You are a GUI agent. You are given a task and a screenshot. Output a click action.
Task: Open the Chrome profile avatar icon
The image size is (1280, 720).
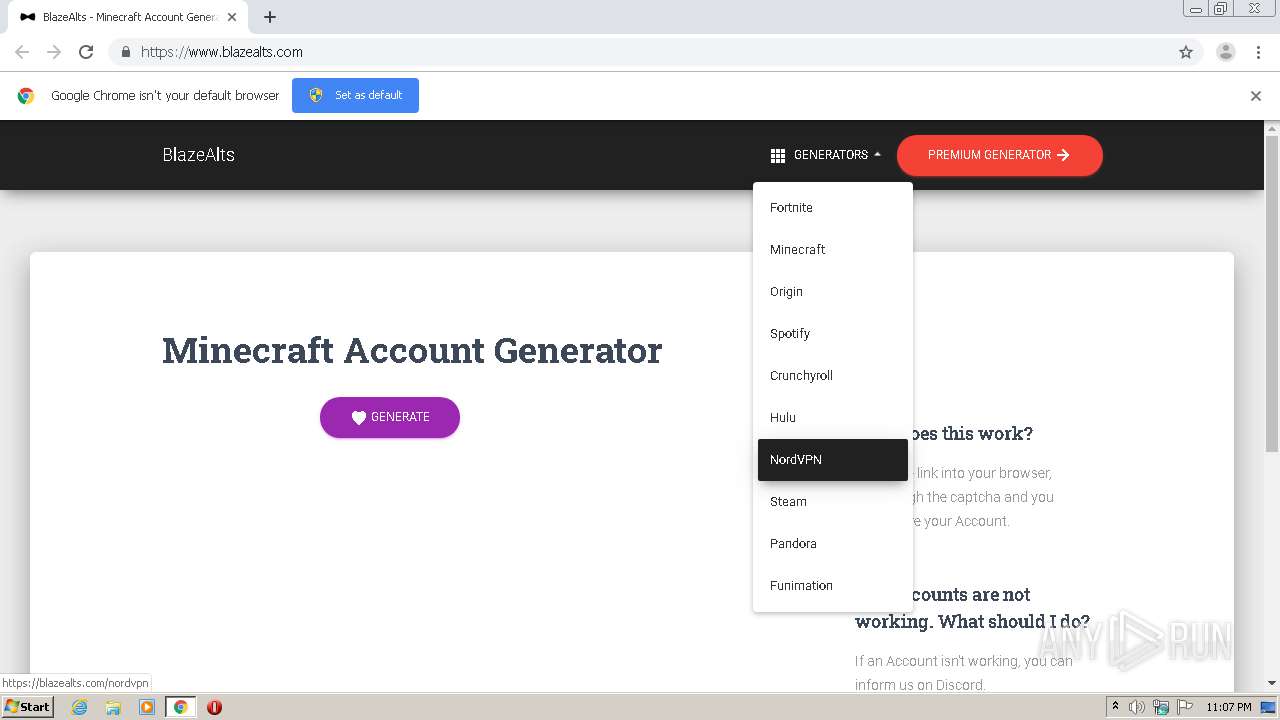coord(1226,52)
